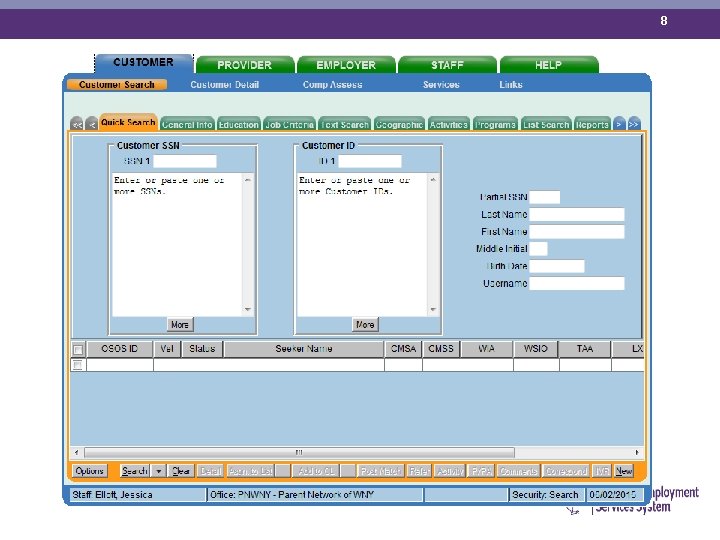Click the single-right arrow tab scroller
This screenshot has height=540, width=720.
[619, 124]
